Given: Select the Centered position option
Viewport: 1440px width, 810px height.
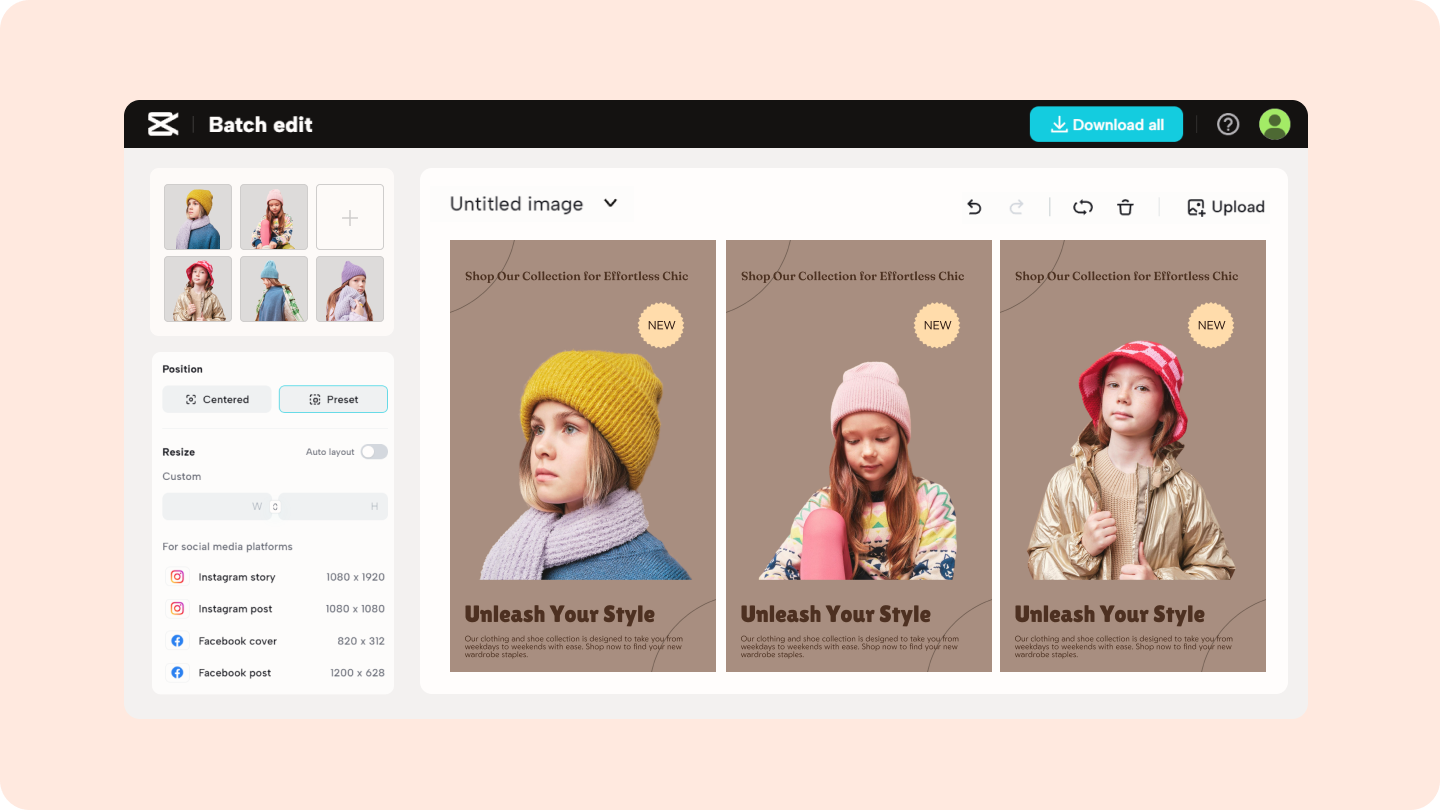Looking at the screenshot, I should coord(217,399).
